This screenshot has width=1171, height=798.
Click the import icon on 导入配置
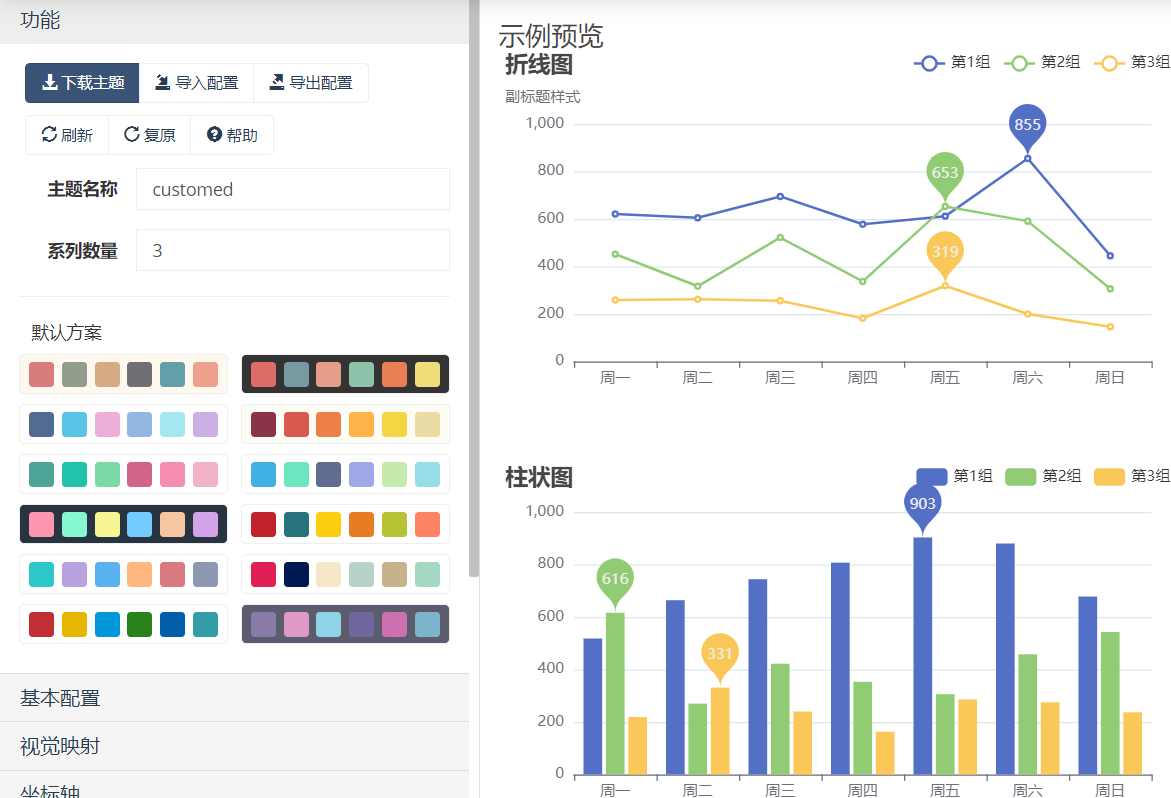(x=162, y=83)
